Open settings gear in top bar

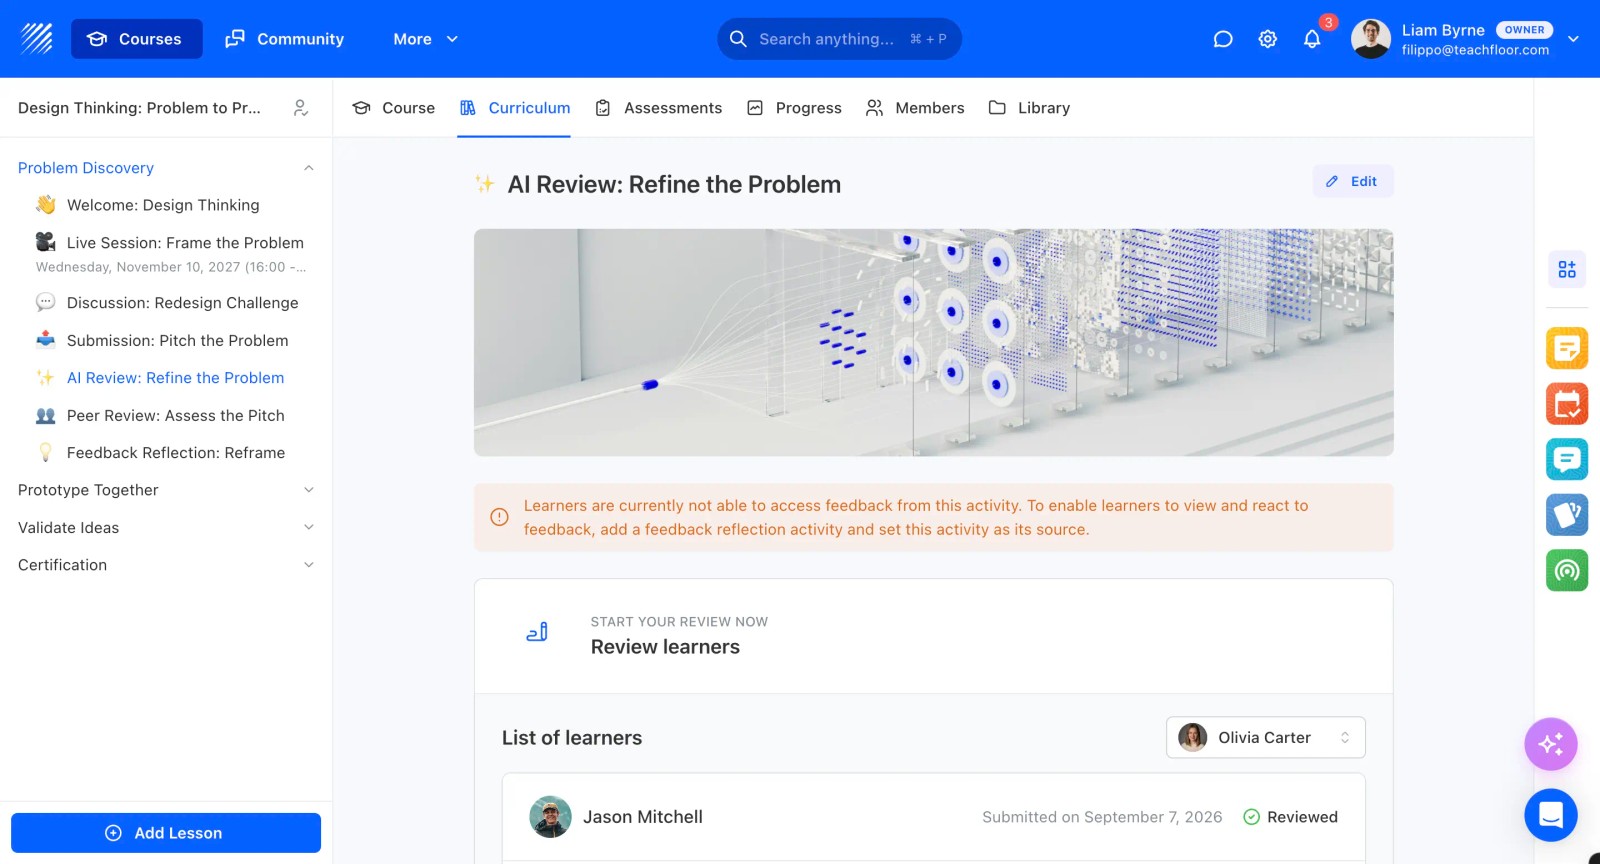pyautogui.click(x=1267, y=39)
